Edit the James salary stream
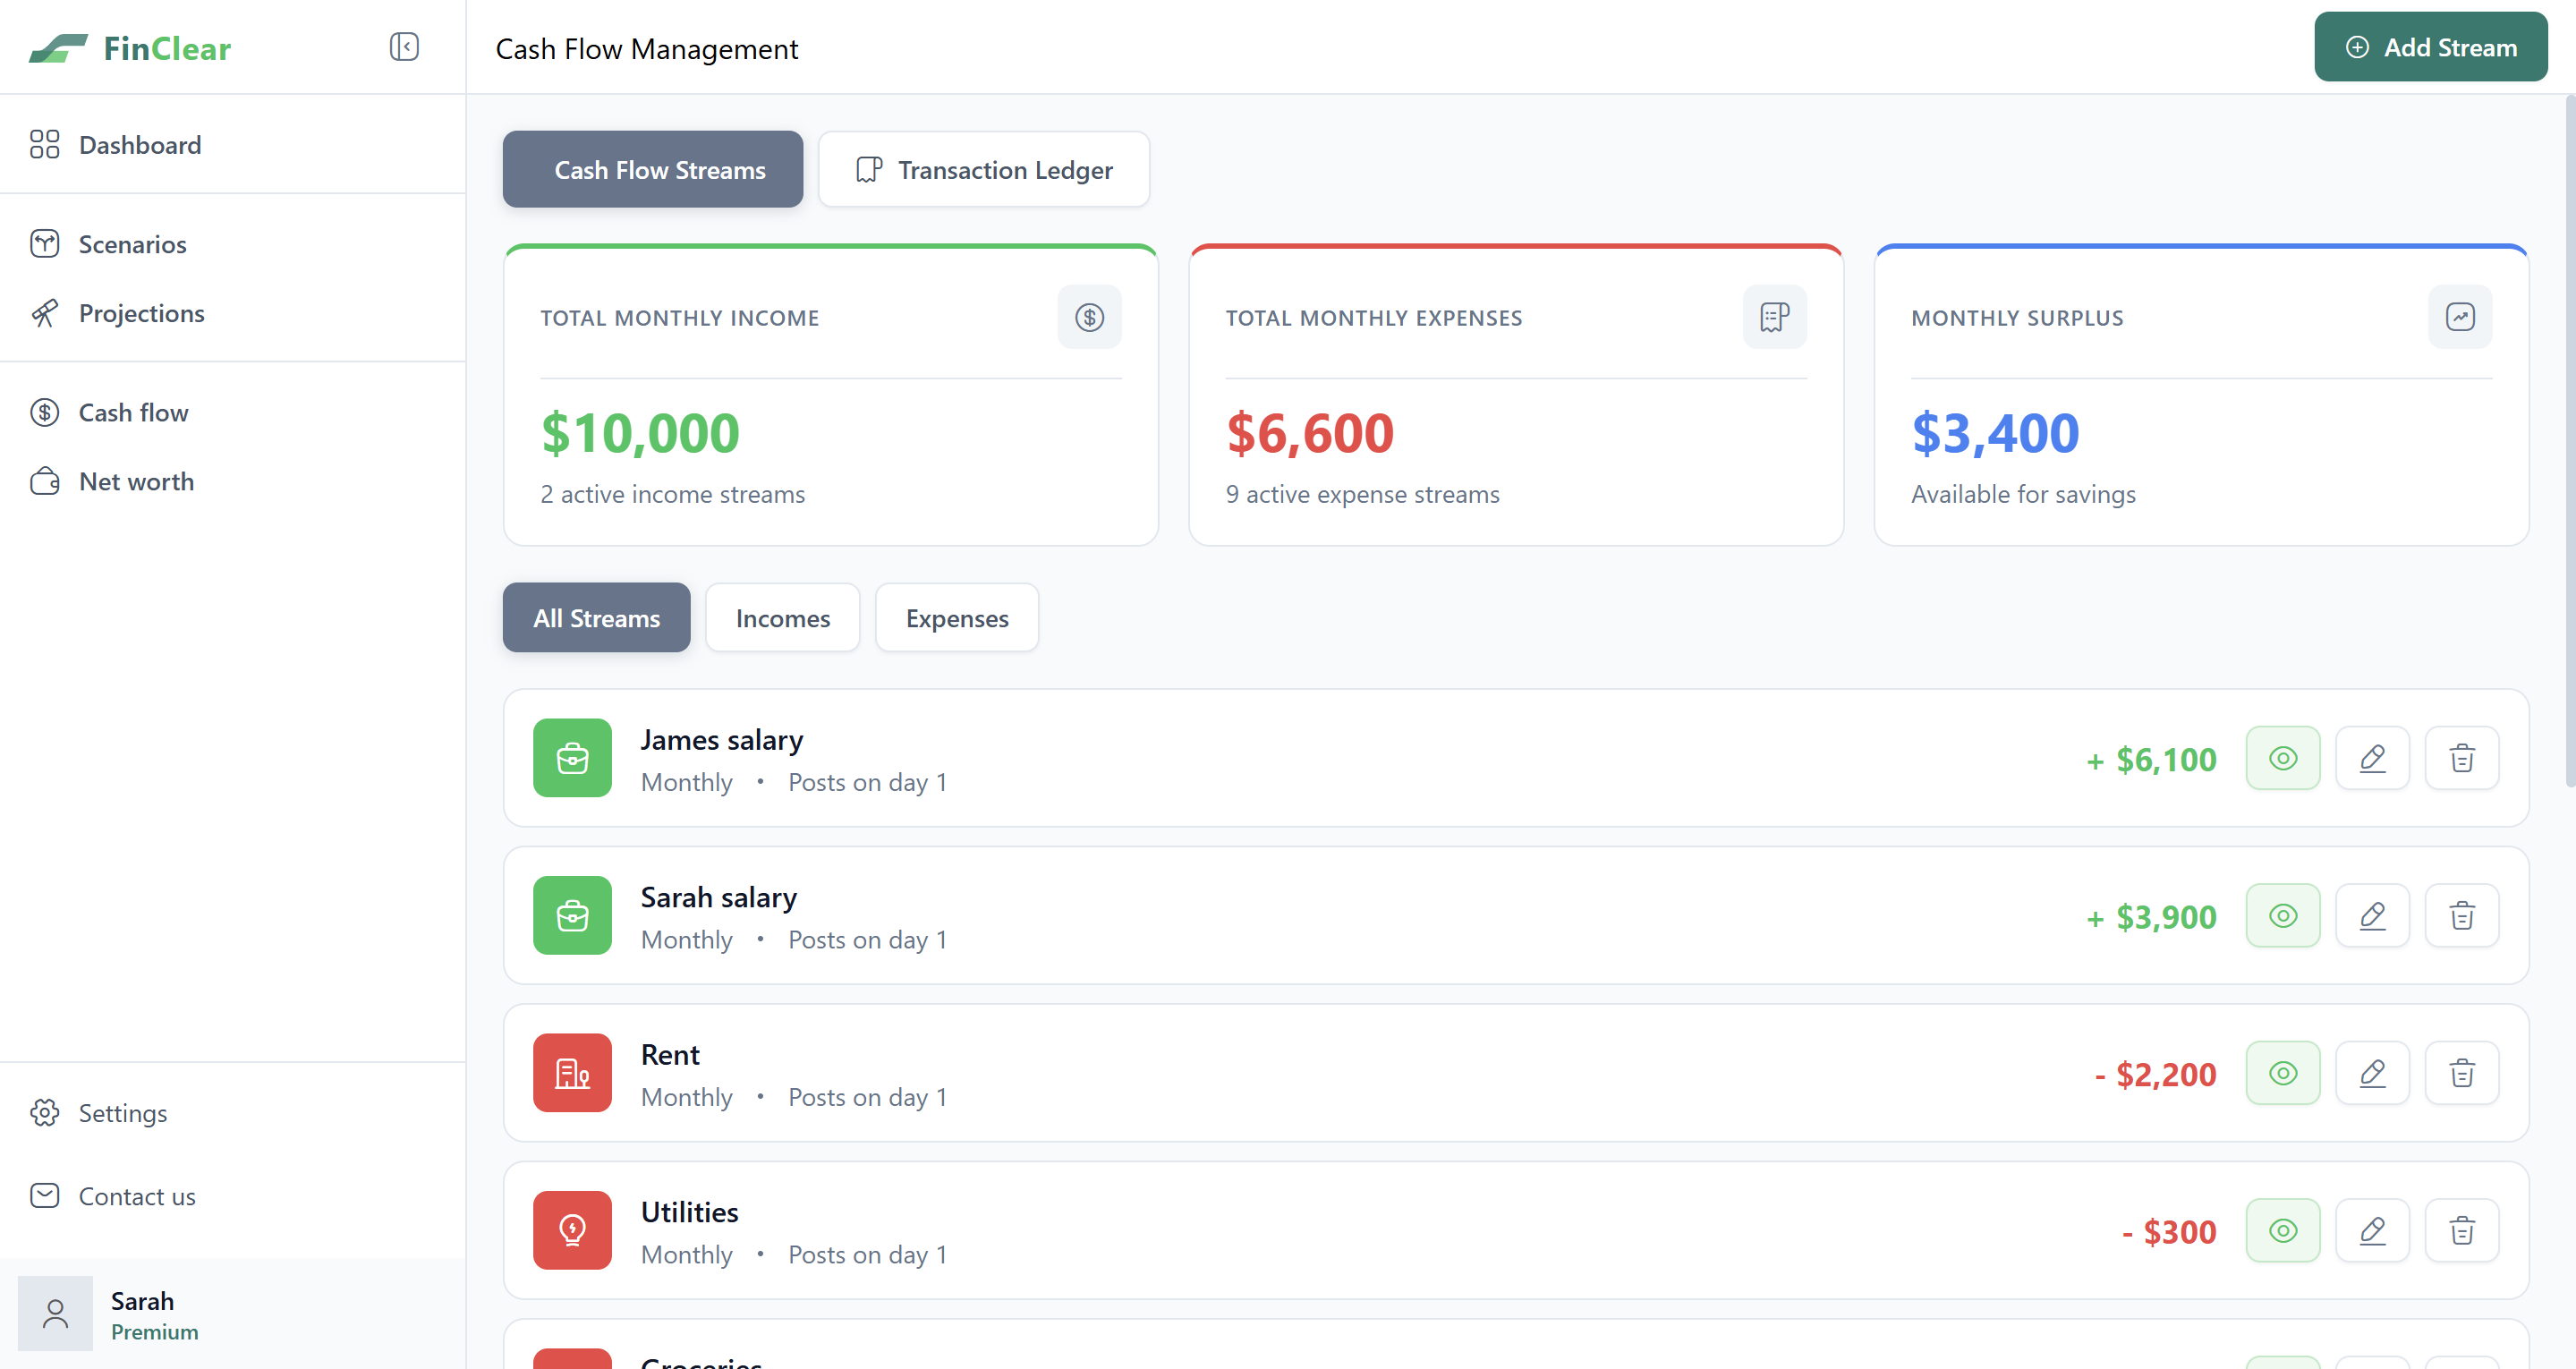This screenshot has height=1369, width=2576. coord(2372,758)
